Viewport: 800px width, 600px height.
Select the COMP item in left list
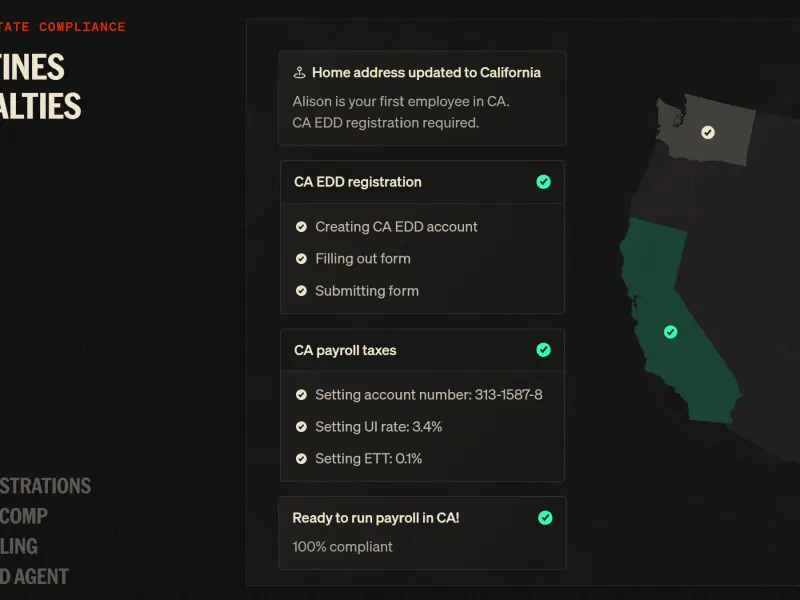23,516
